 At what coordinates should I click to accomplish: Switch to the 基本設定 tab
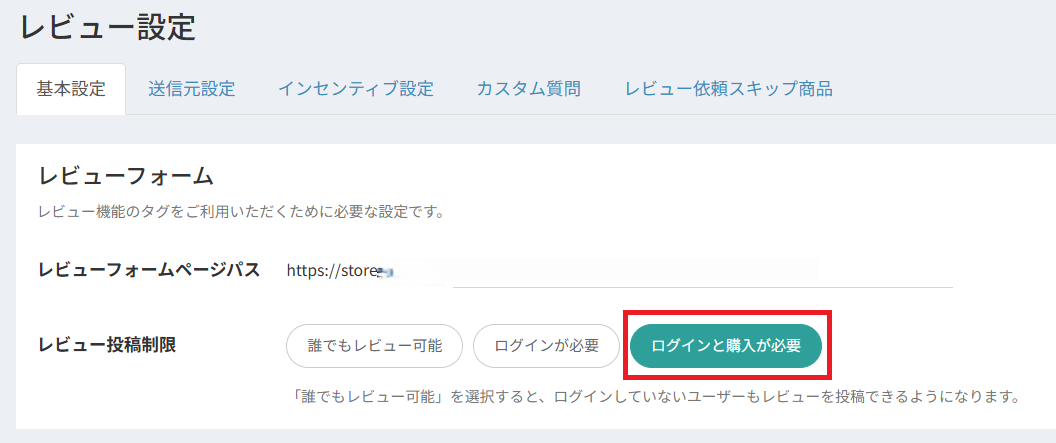pos(71,89)
